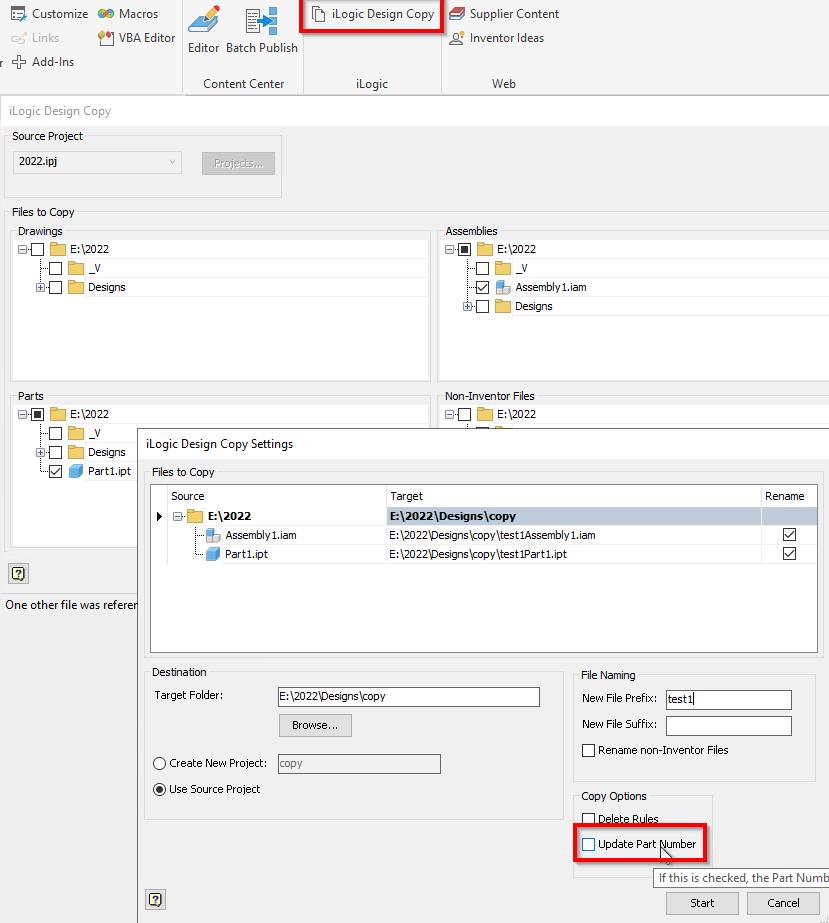Open the iLogic Design Copy tool
Viewport: 829px width, 923px height.
[x=371, y=13]
